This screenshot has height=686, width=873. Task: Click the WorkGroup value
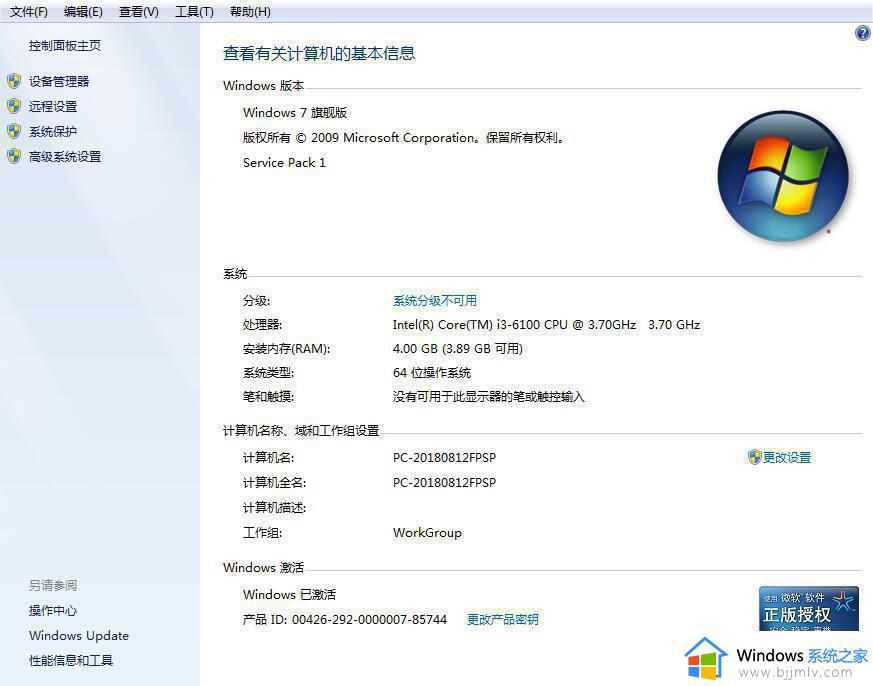427,533
